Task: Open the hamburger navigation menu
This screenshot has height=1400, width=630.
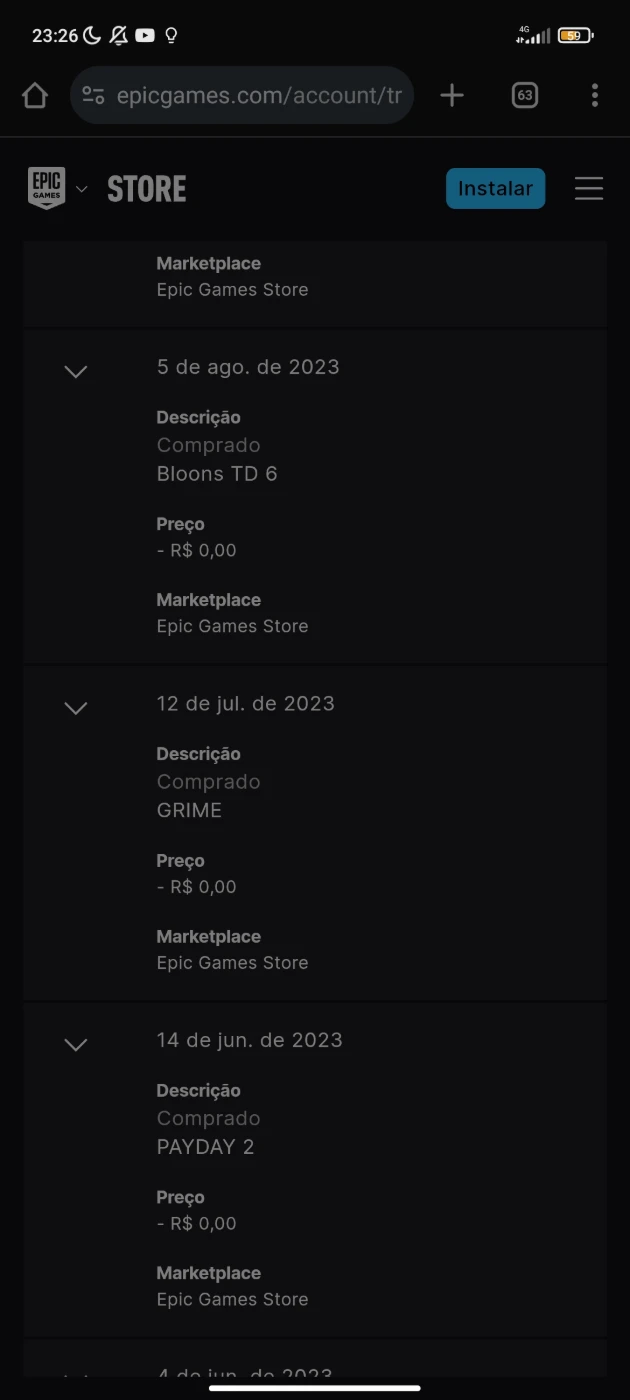Action: pyautogui.click(x=589, y=188)
